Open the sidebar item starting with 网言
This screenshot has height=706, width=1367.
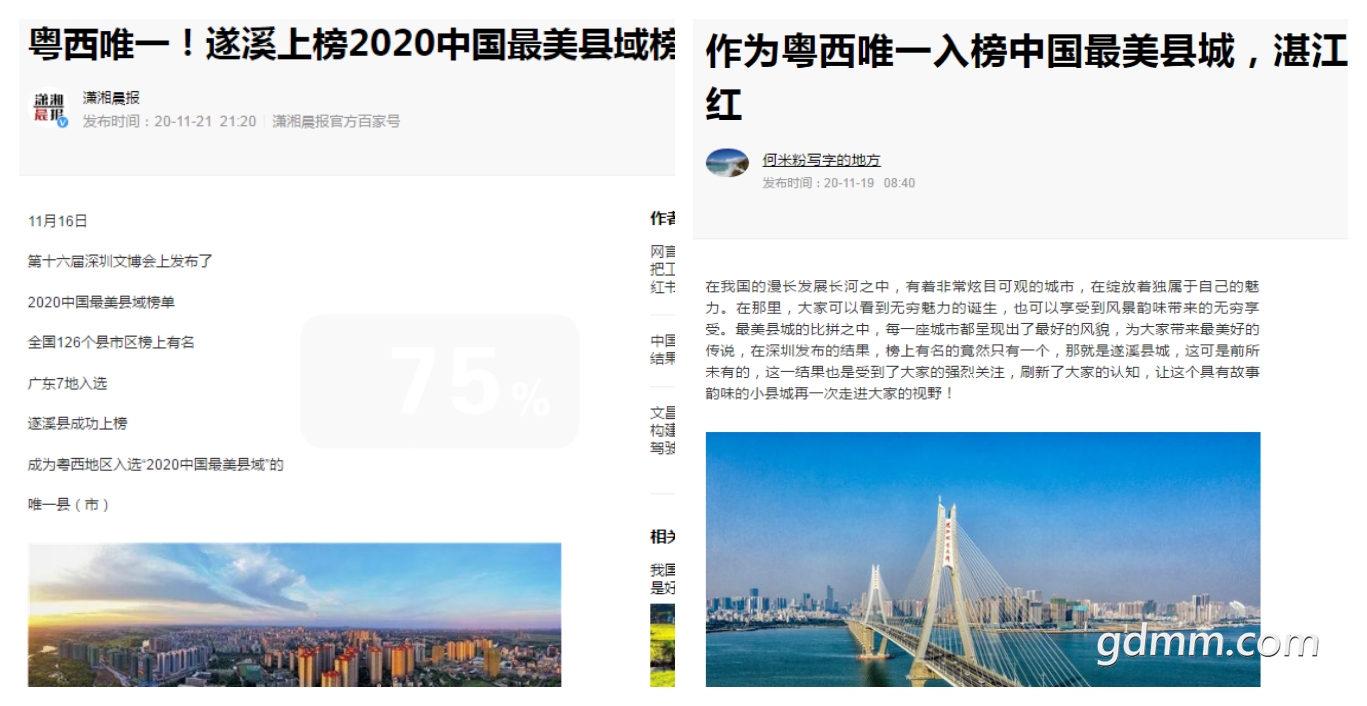662,268
